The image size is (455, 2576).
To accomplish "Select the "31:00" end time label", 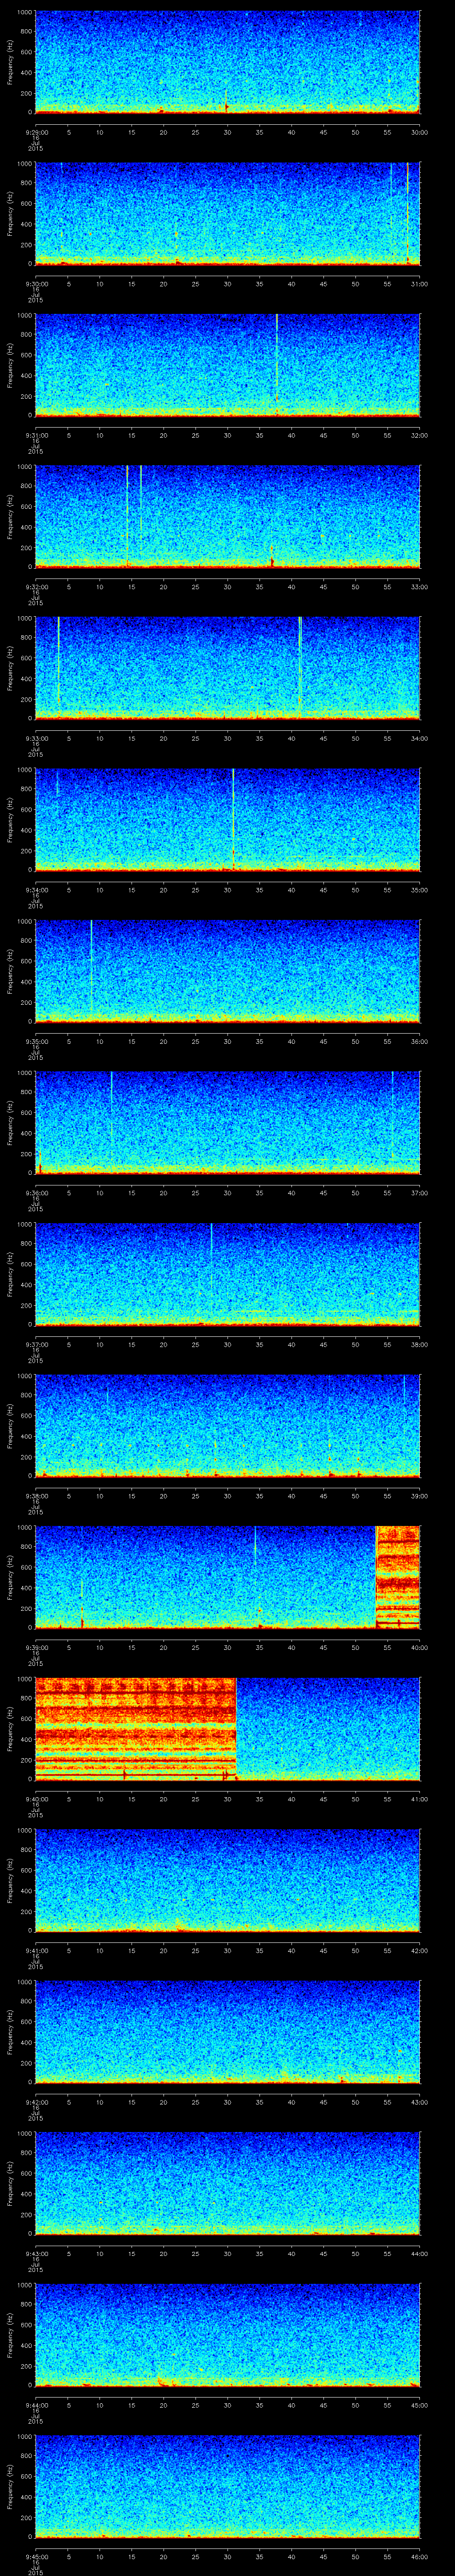I will click(420, 284).
